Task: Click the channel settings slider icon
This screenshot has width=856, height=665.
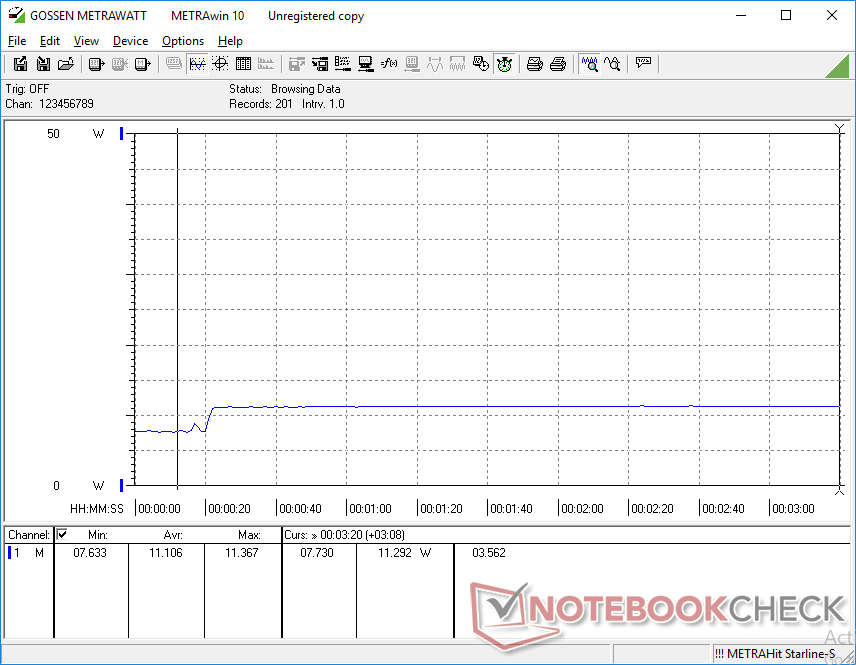Action: (343, 64)
